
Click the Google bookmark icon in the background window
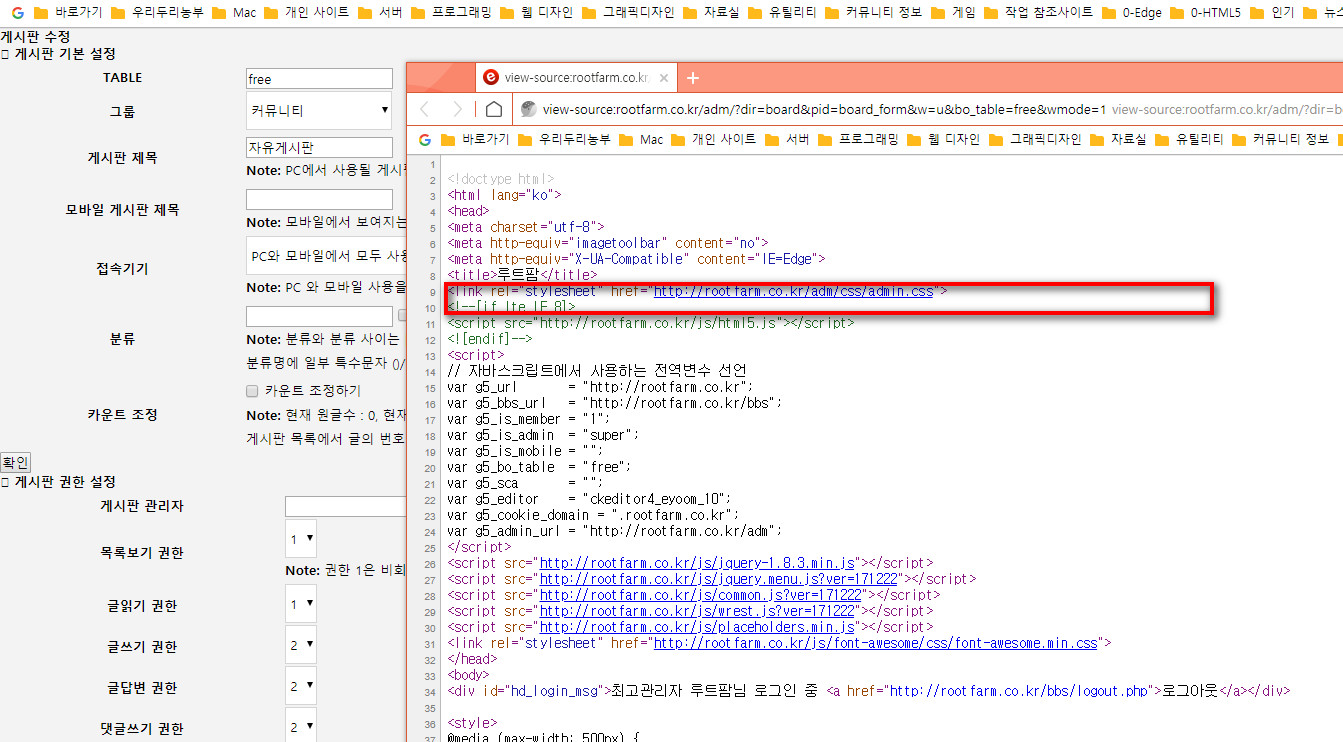17,13
